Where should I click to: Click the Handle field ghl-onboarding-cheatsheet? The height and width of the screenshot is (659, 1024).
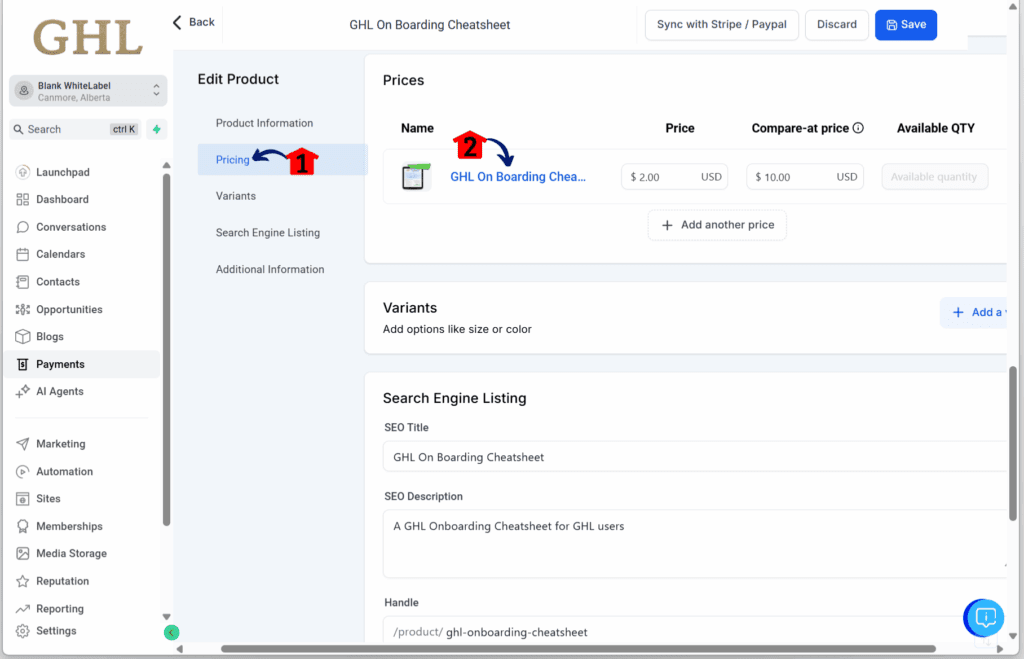tap(695, 632)
